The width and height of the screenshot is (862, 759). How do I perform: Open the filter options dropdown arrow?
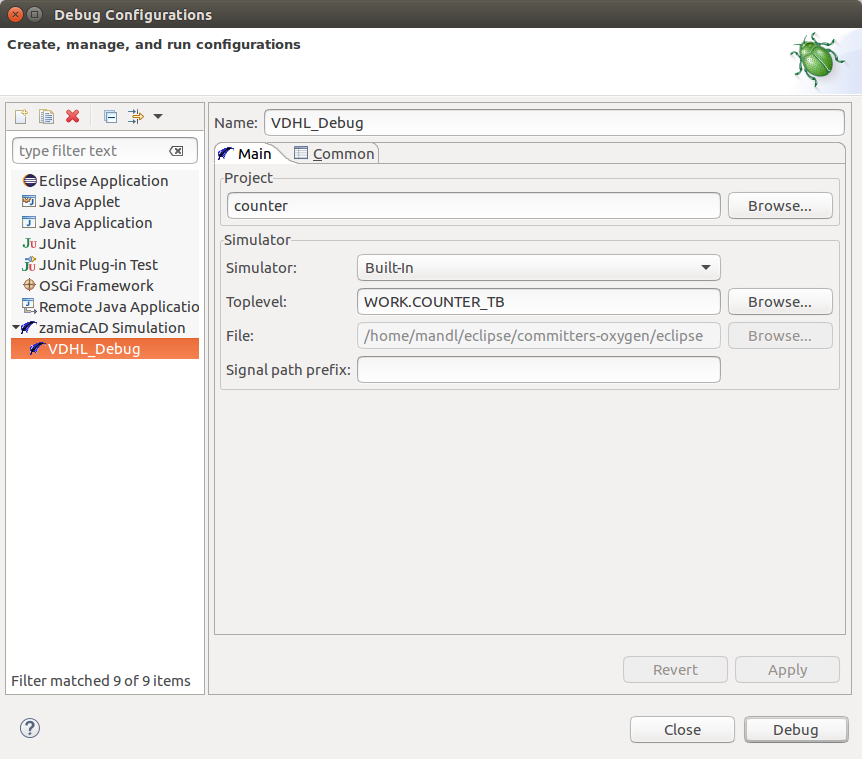pos(158,117)
